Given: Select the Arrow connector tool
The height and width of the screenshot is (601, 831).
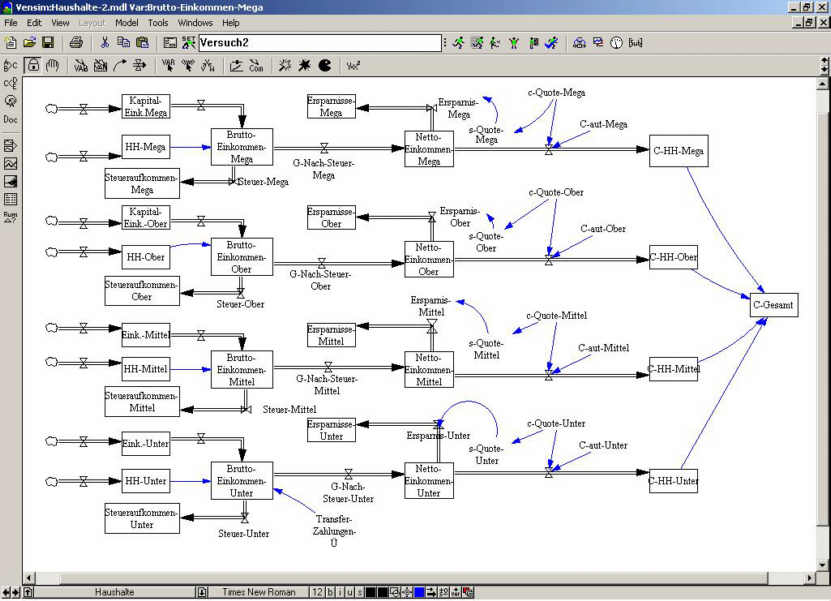Looking at the screenshot, I should click(121, 66).
